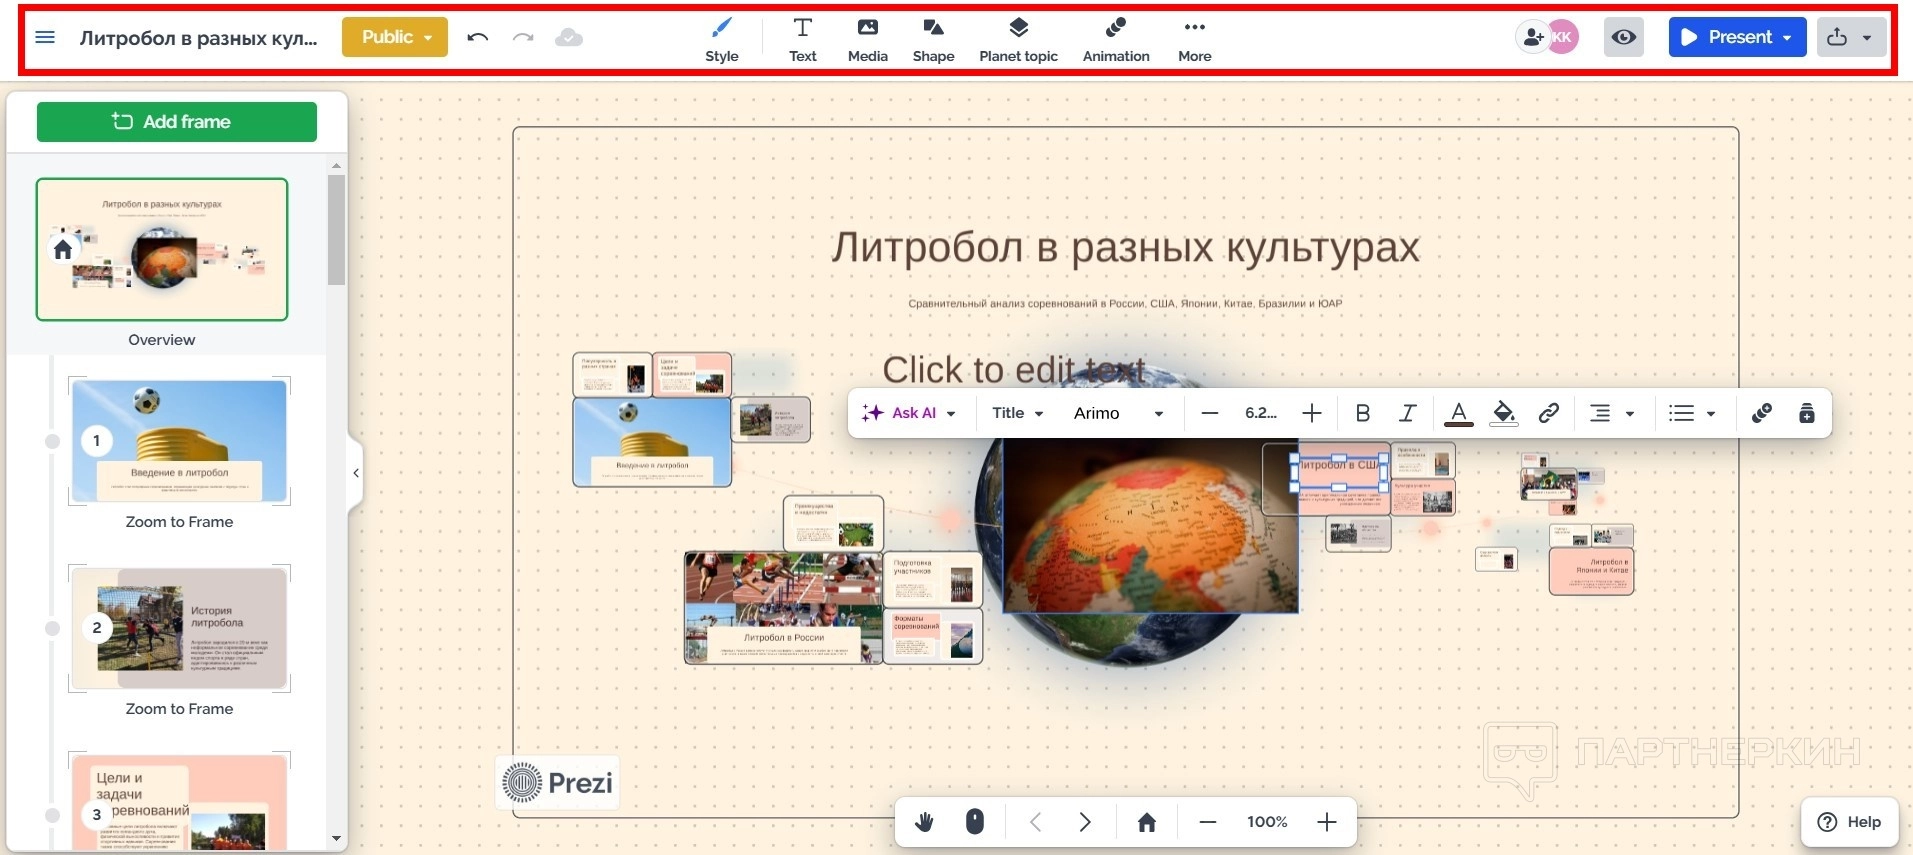
Task: Open the More menu
Action: click(1194, 40)
